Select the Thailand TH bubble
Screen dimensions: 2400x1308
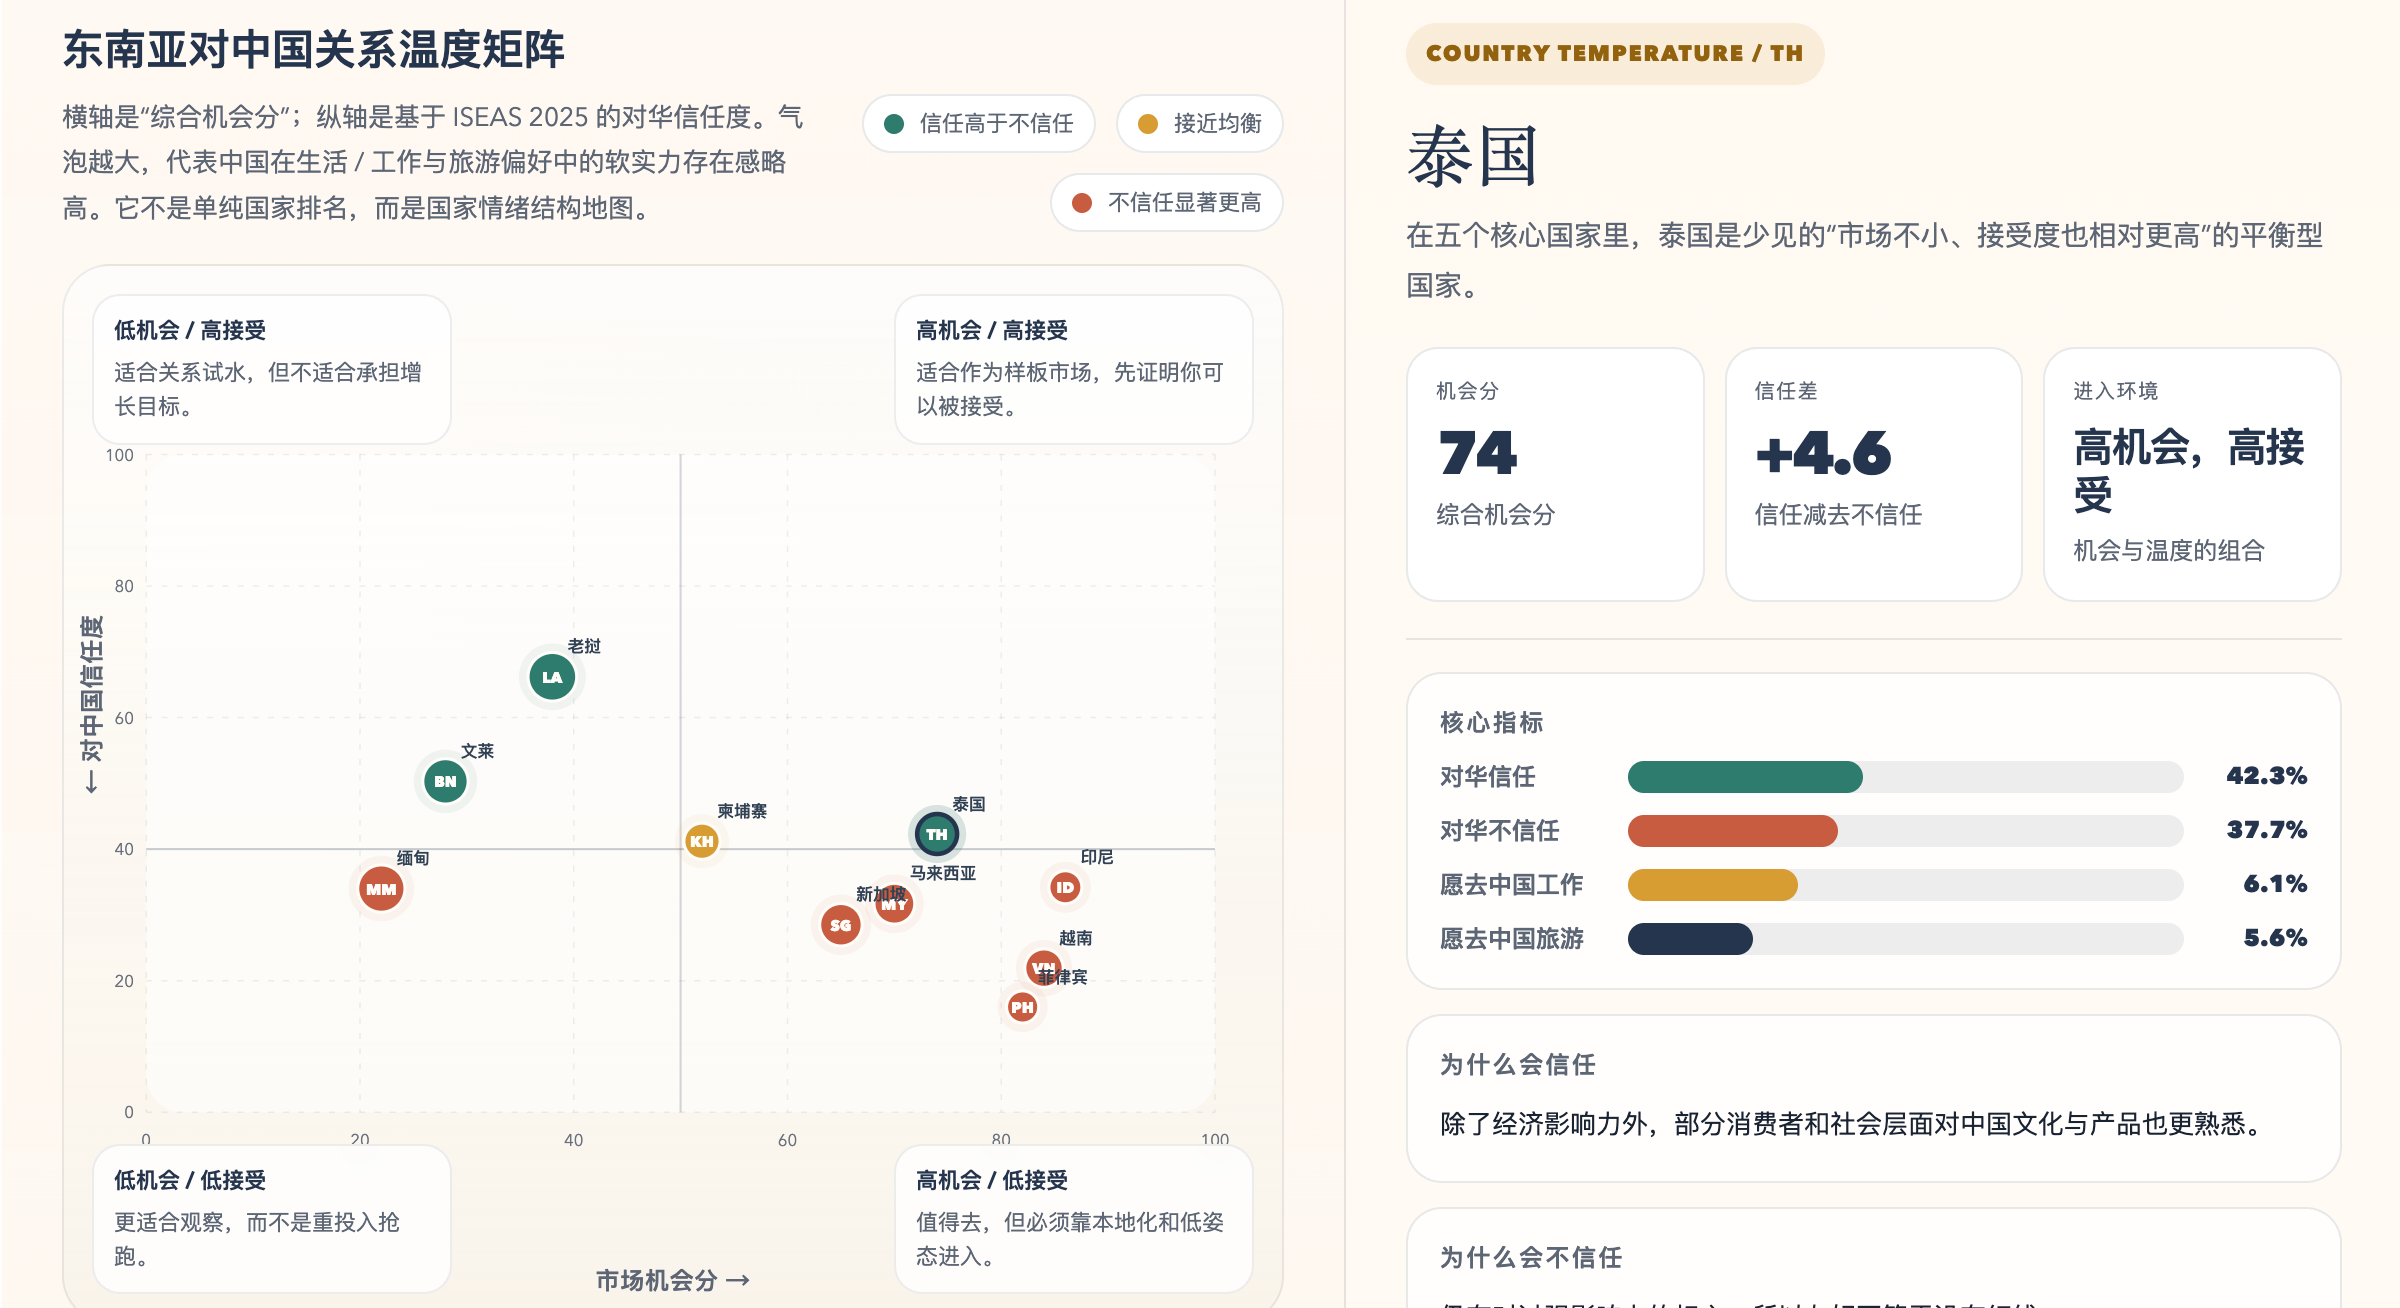(936, 834)
